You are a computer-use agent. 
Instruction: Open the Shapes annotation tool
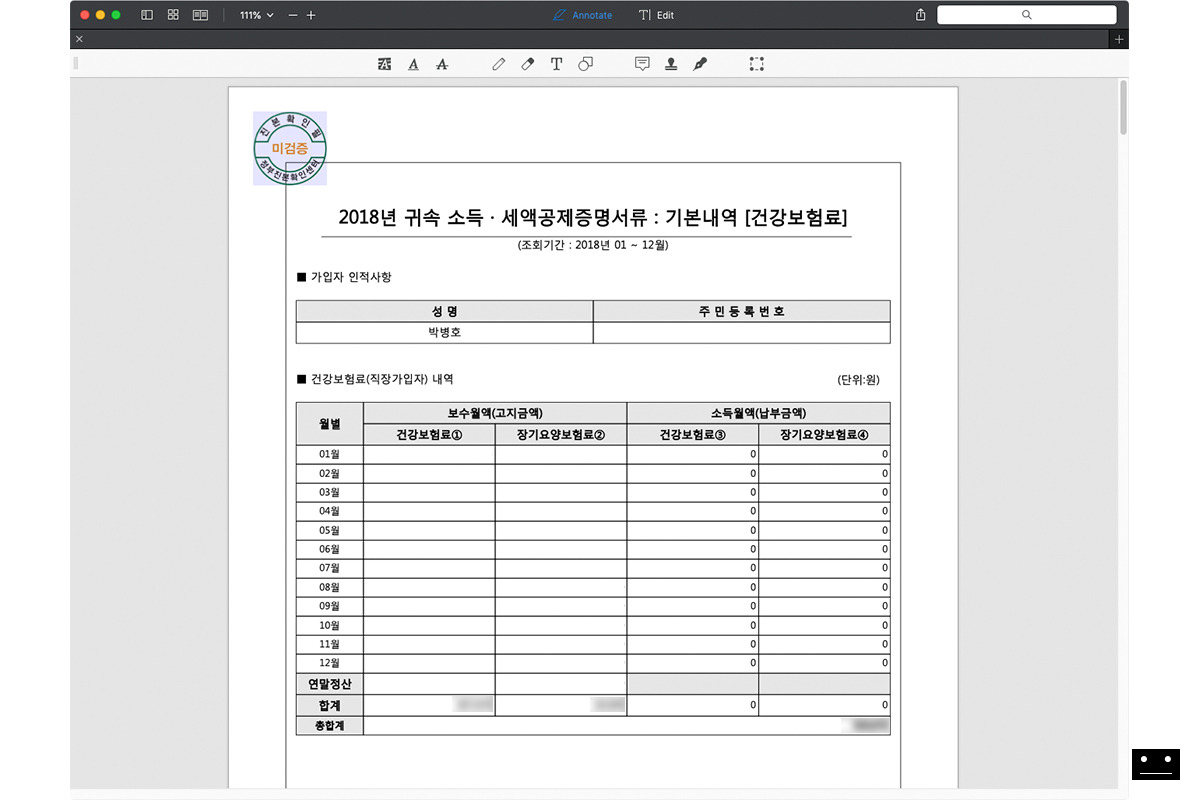[585, 63]
